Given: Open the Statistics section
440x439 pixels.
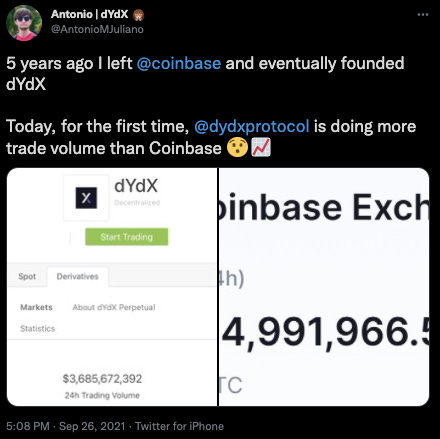Looking at the screenshot, I should [x=37, y=329].
